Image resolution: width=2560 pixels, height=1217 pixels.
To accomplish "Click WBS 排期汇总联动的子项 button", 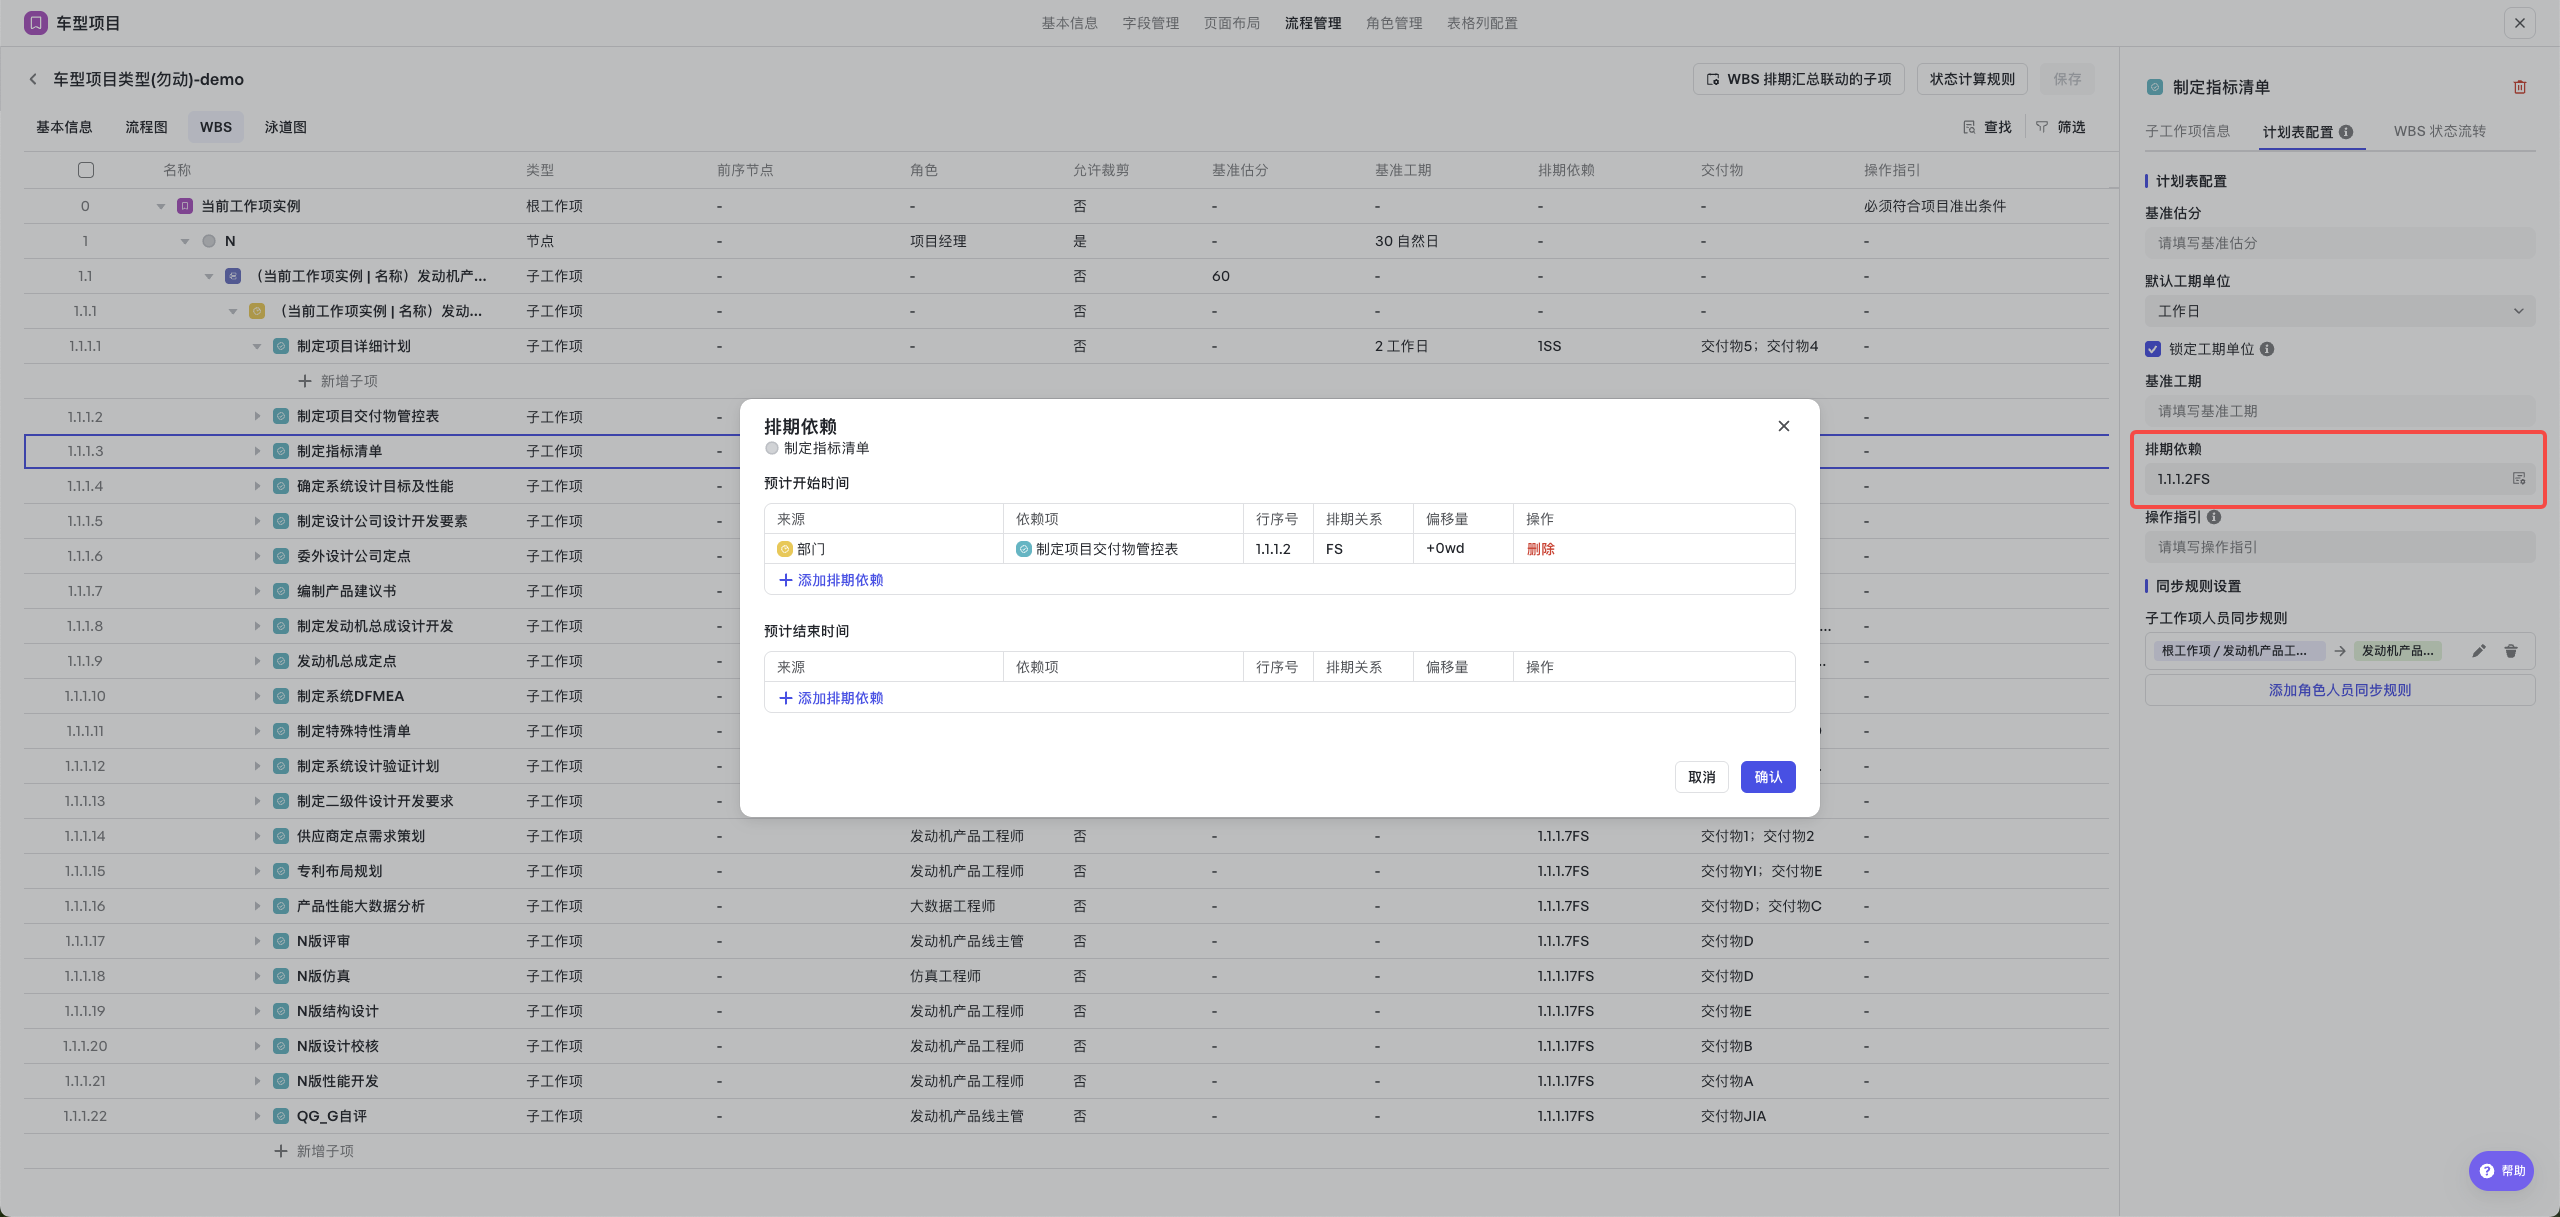I will click(x=1798, y=79).
